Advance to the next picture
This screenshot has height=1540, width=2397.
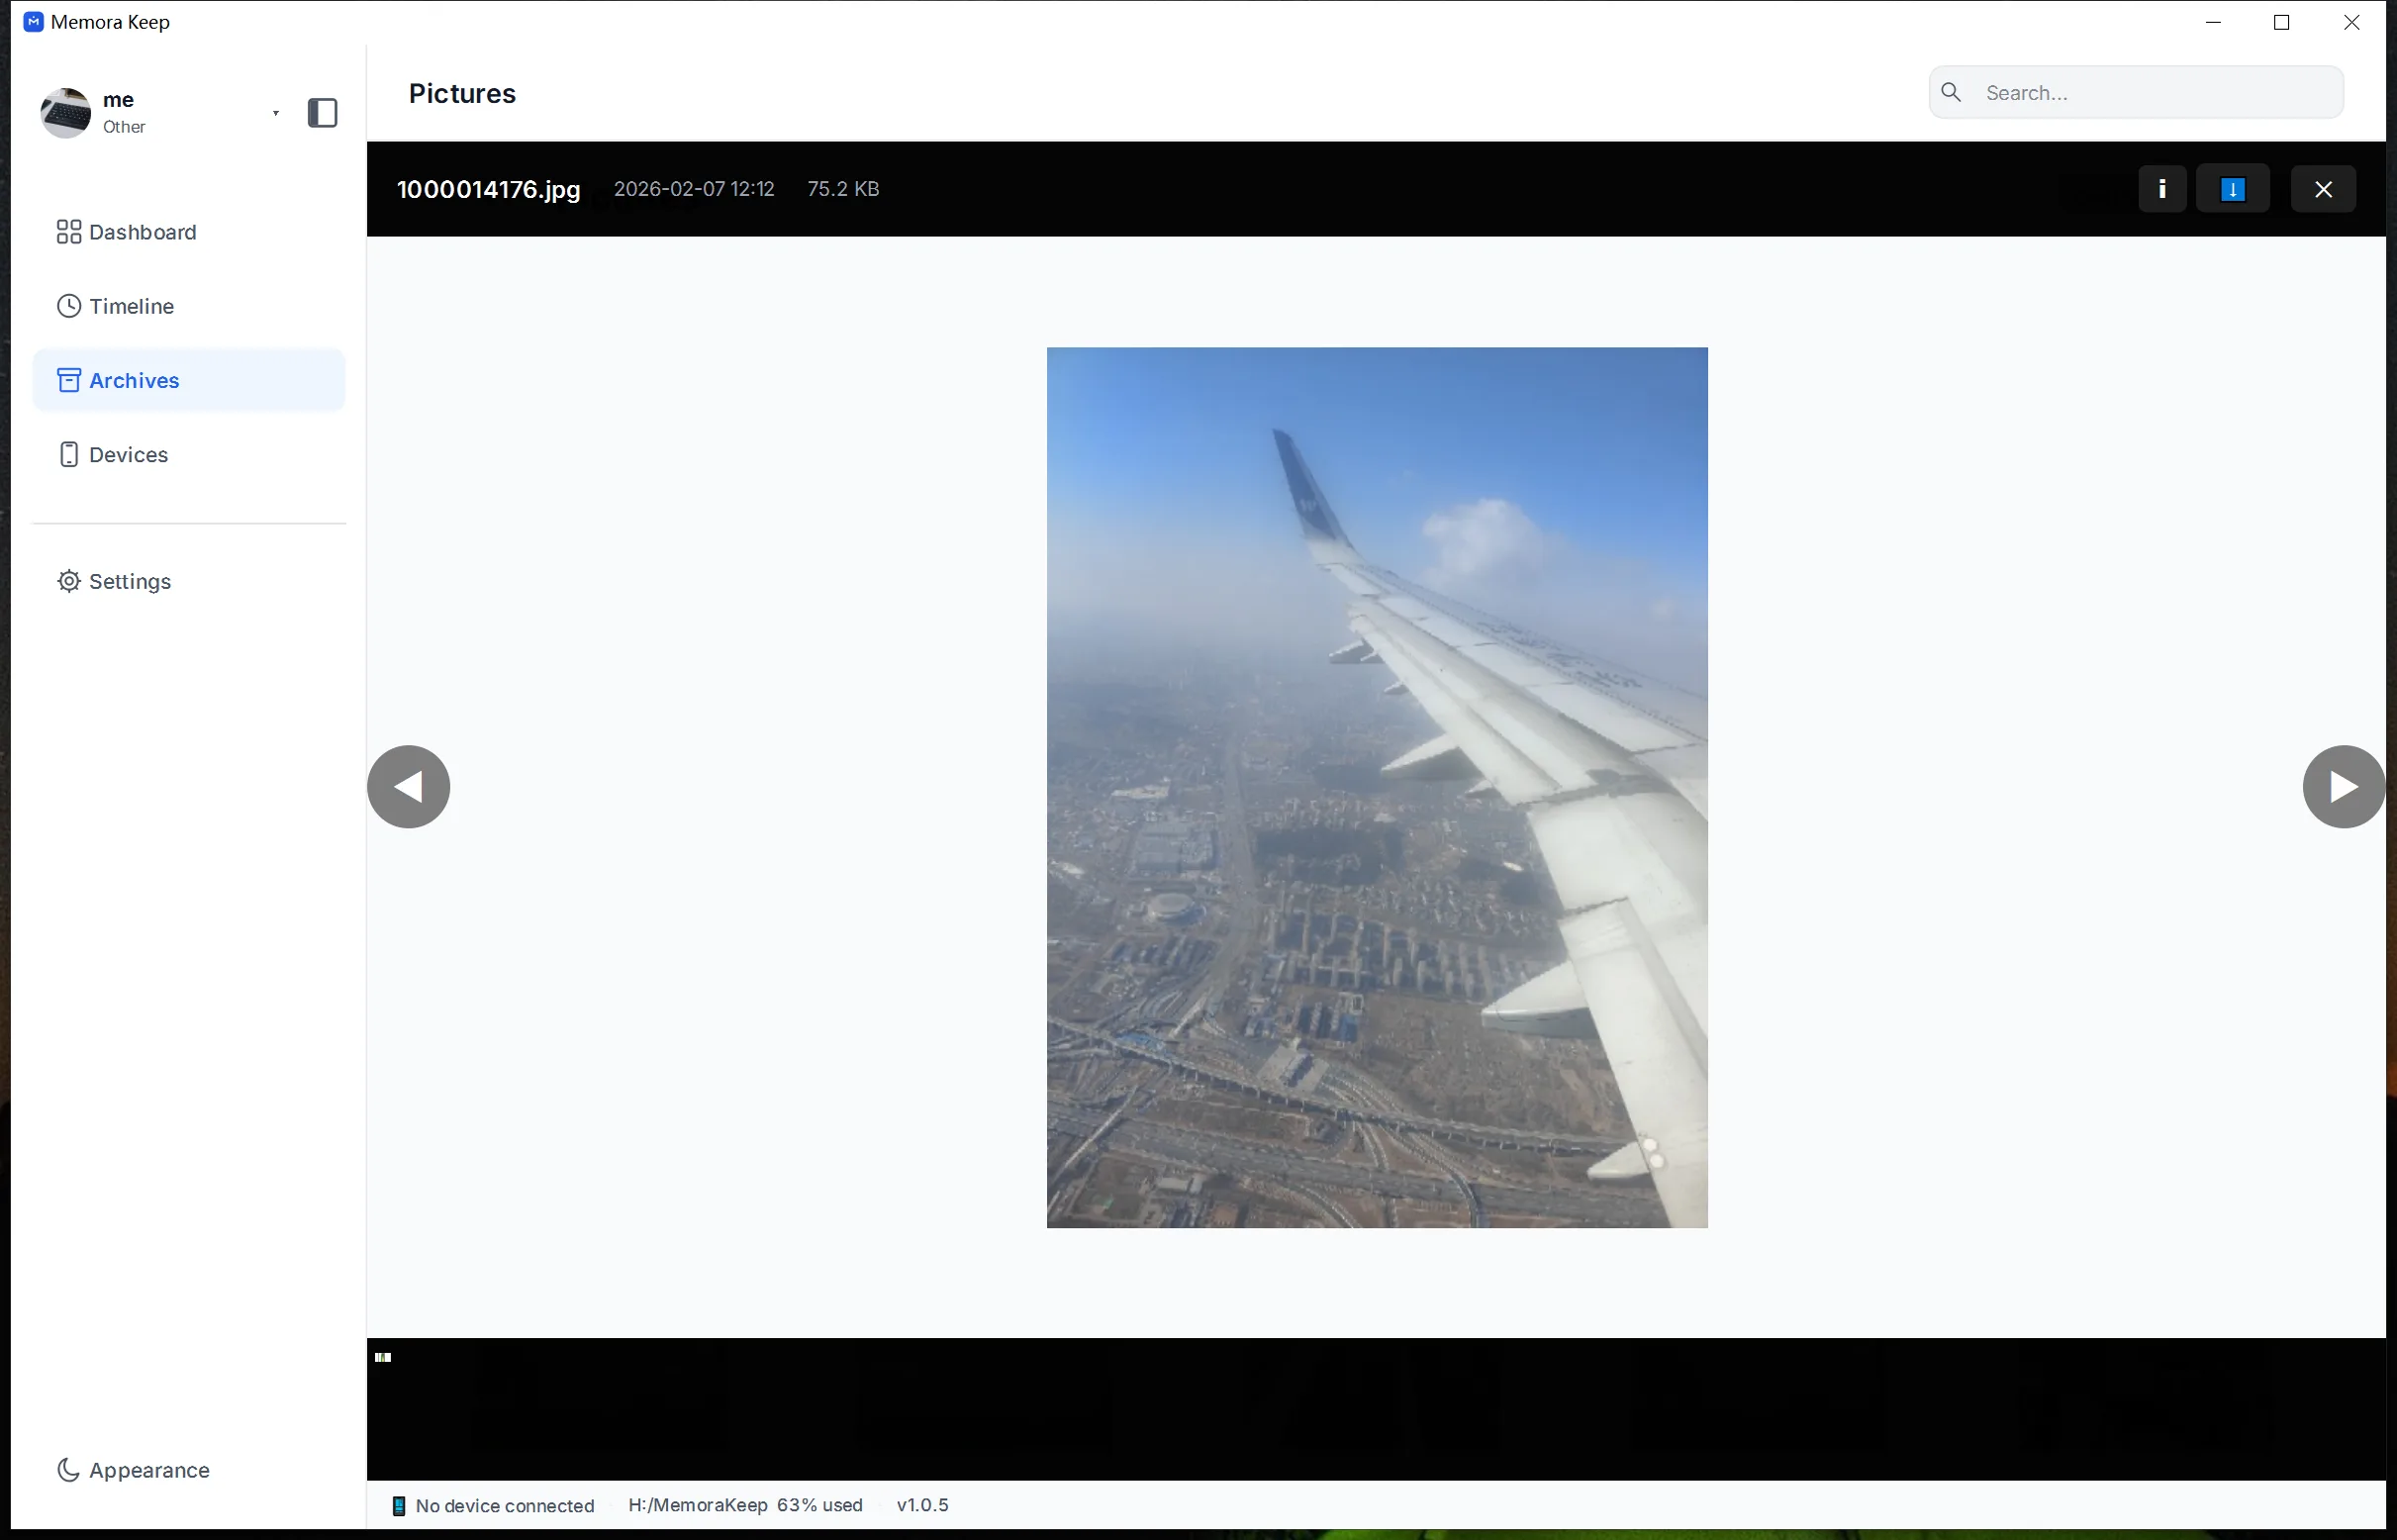coord(2343,786)
